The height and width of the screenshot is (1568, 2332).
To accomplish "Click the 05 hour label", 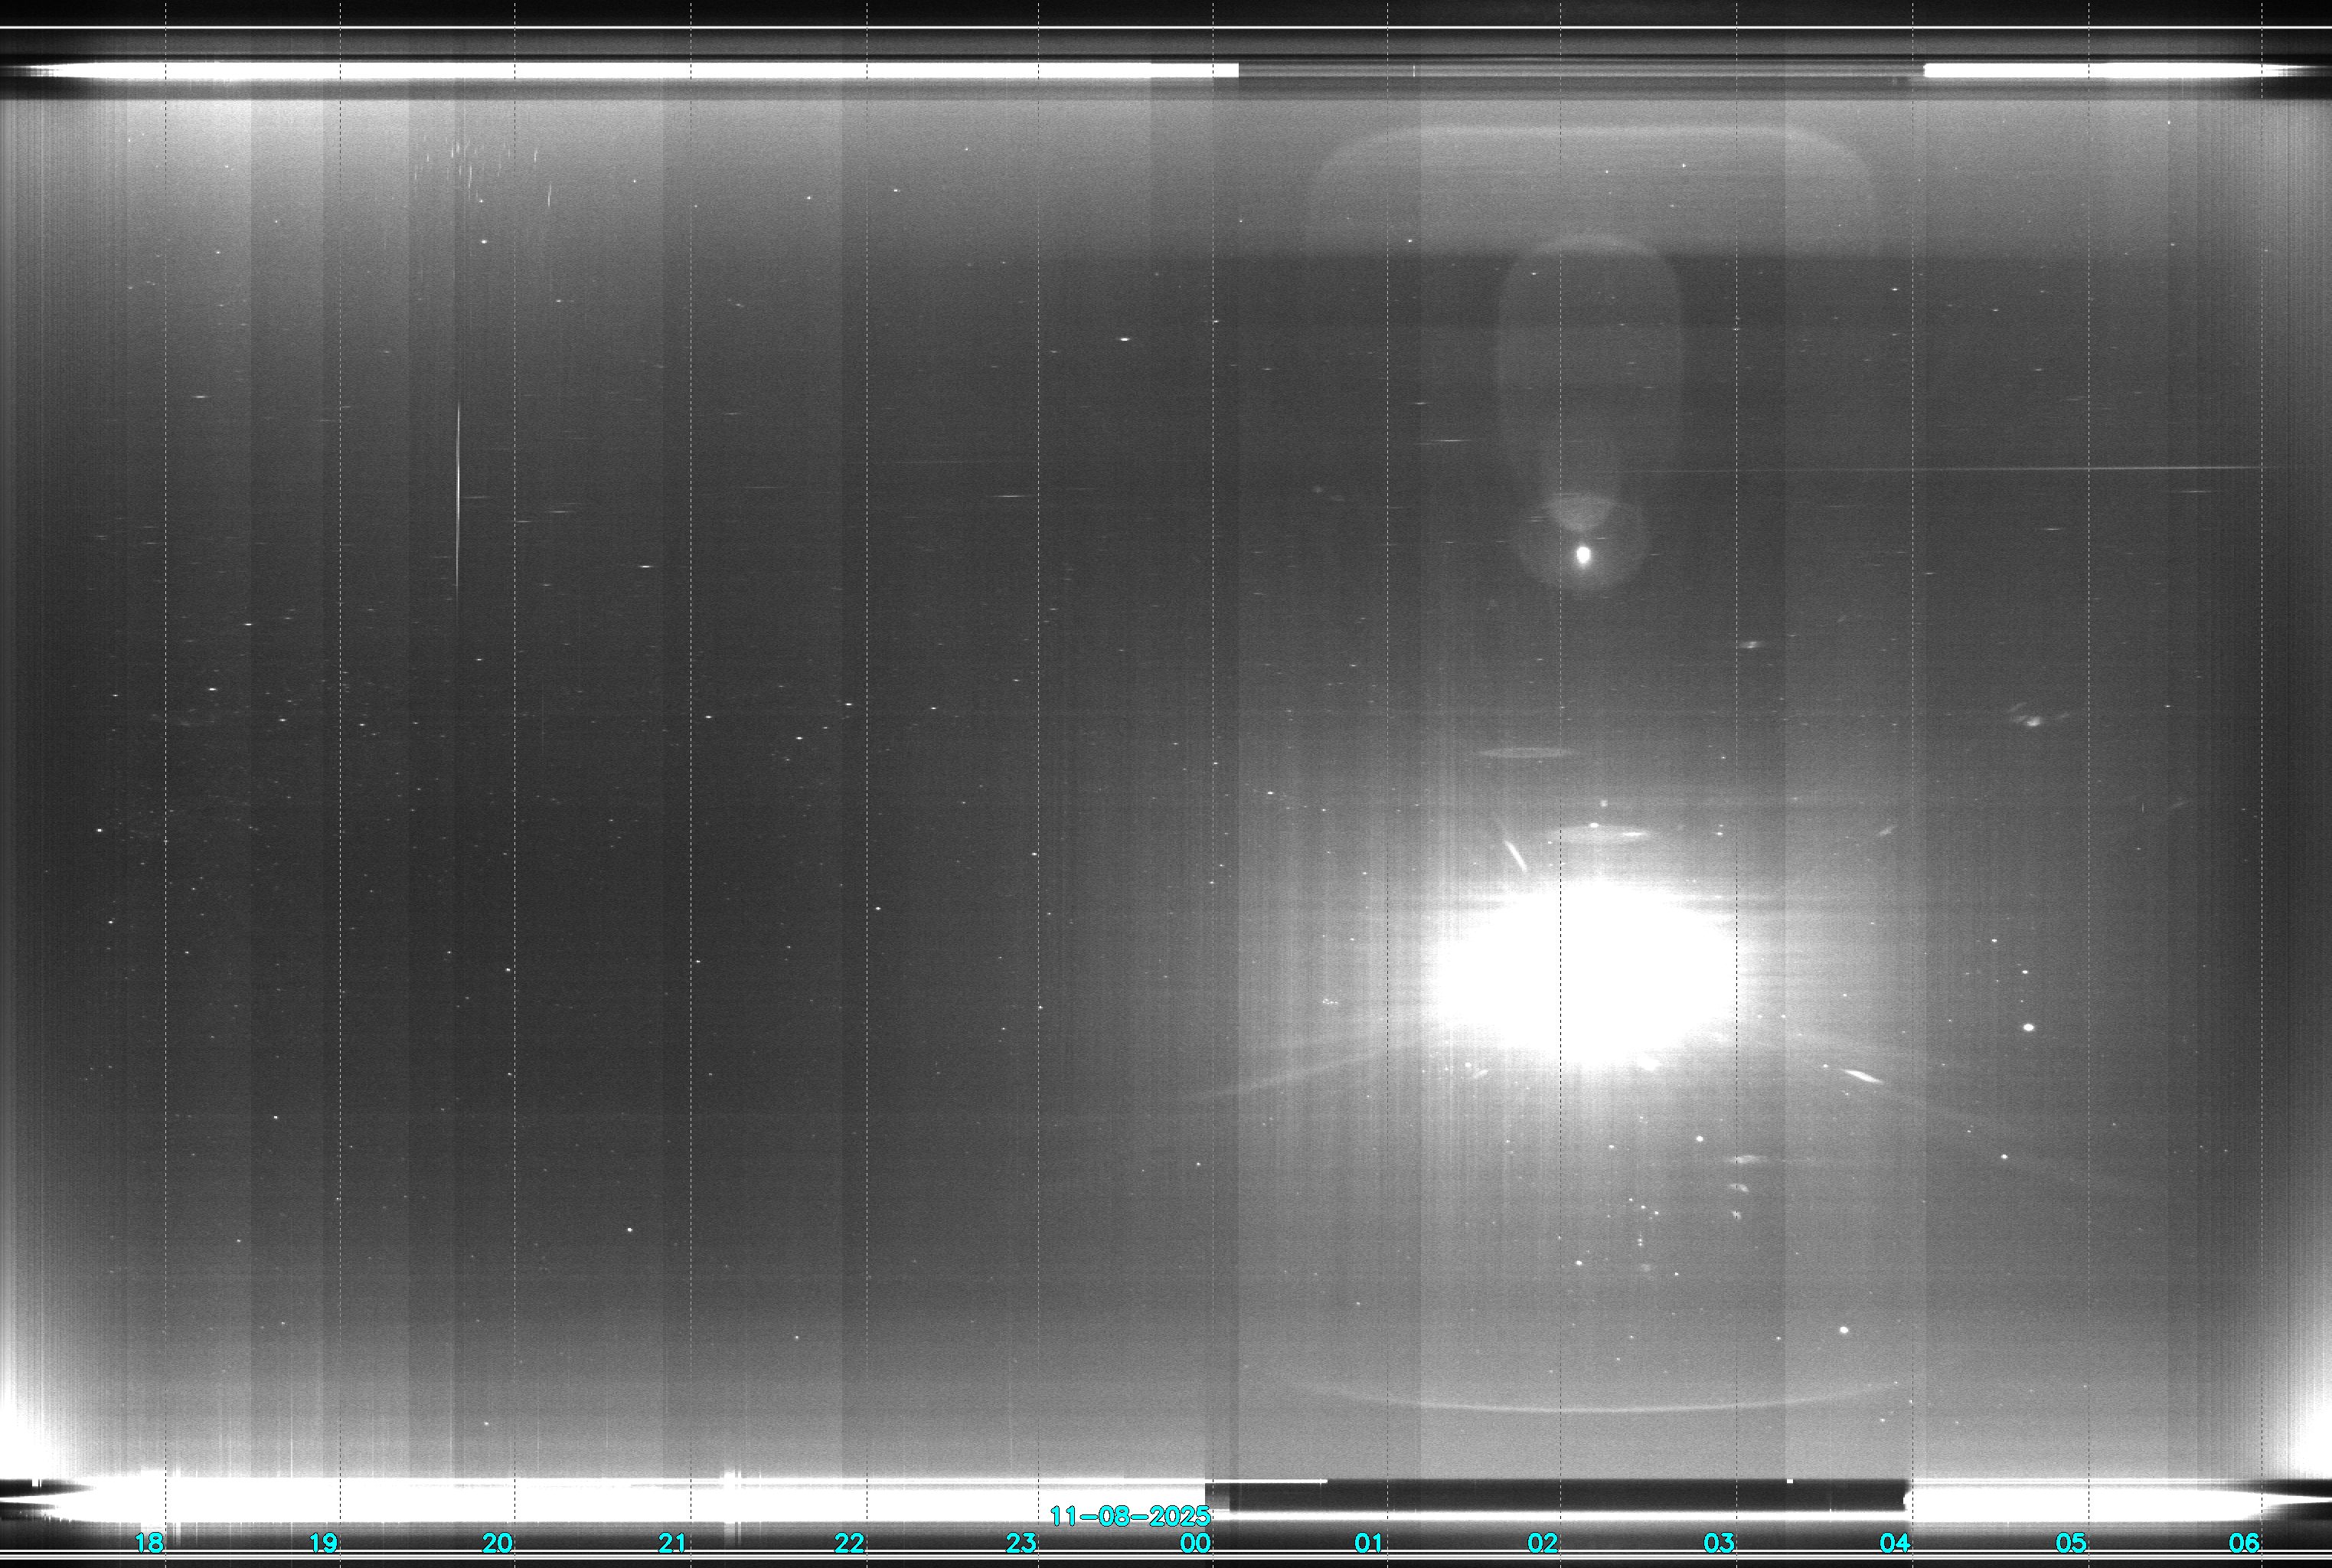I will [2071, 1543].
